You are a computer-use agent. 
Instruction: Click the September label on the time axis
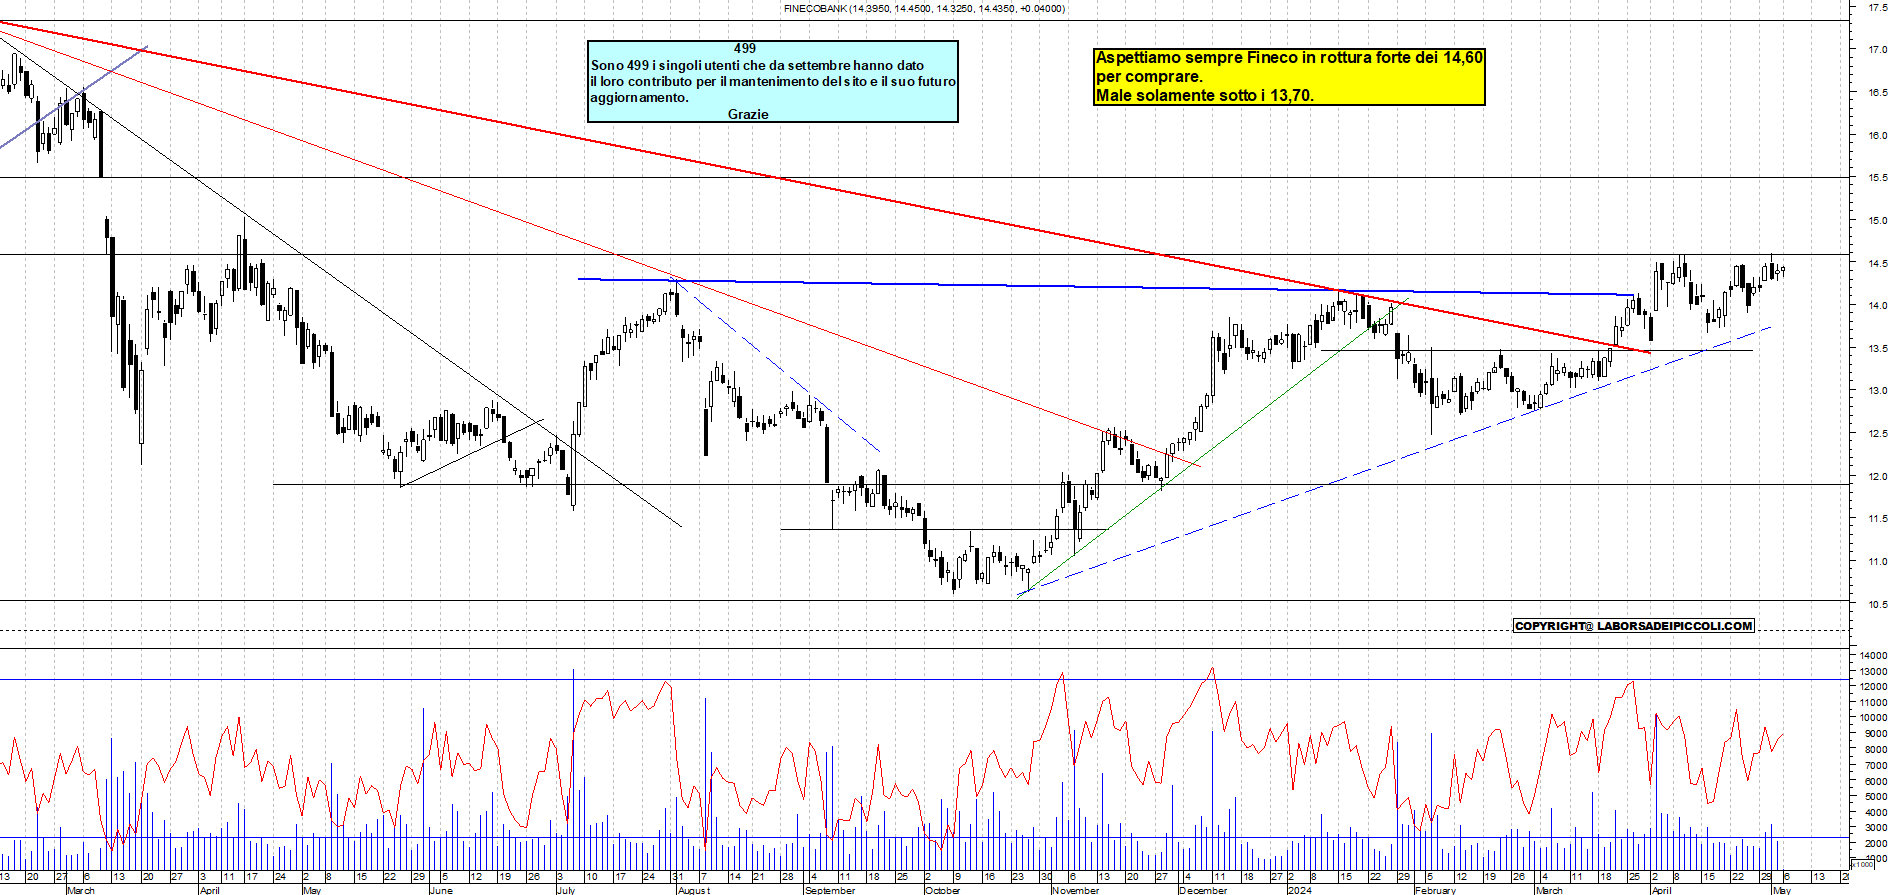pyautogui.click(x=830, y=890)
